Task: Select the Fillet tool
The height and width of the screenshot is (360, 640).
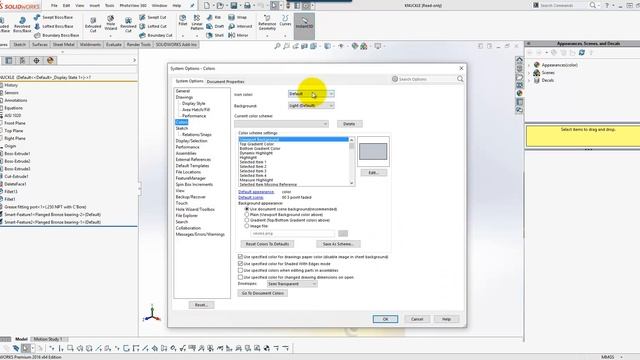Action: (x=183, y=20)
